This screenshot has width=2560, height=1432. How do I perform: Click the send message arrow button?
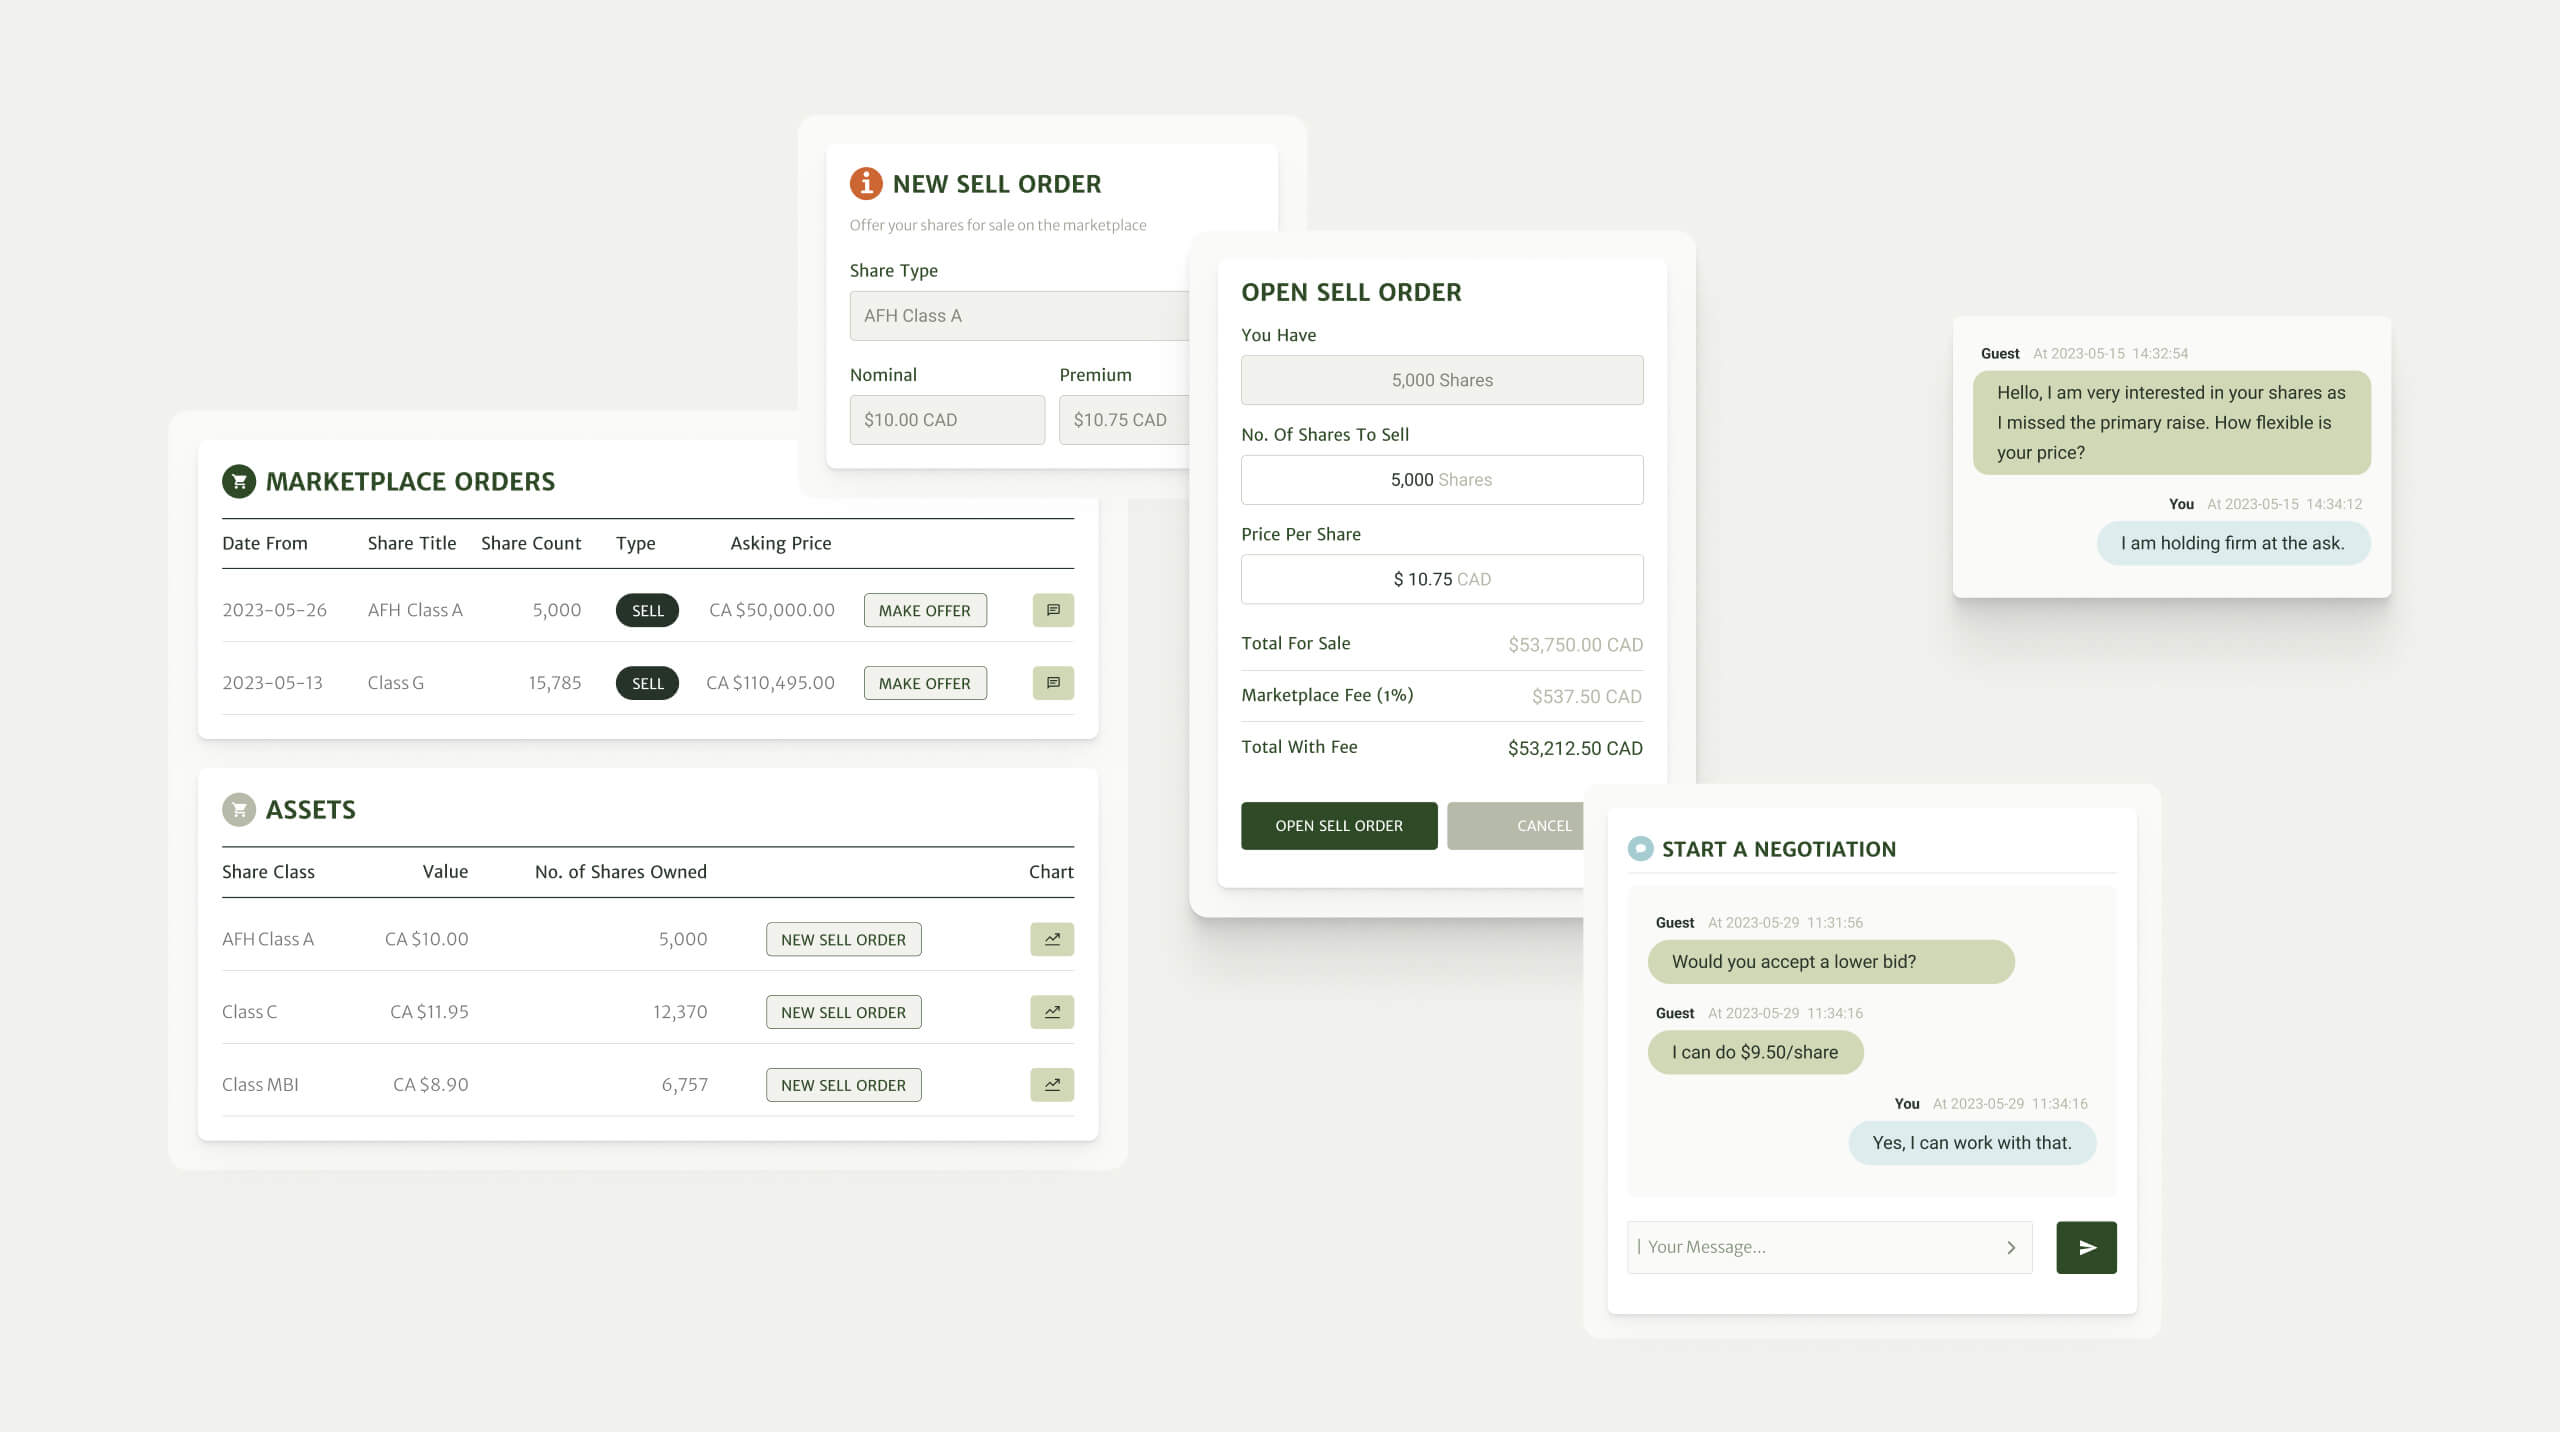pos(2086,1247)
